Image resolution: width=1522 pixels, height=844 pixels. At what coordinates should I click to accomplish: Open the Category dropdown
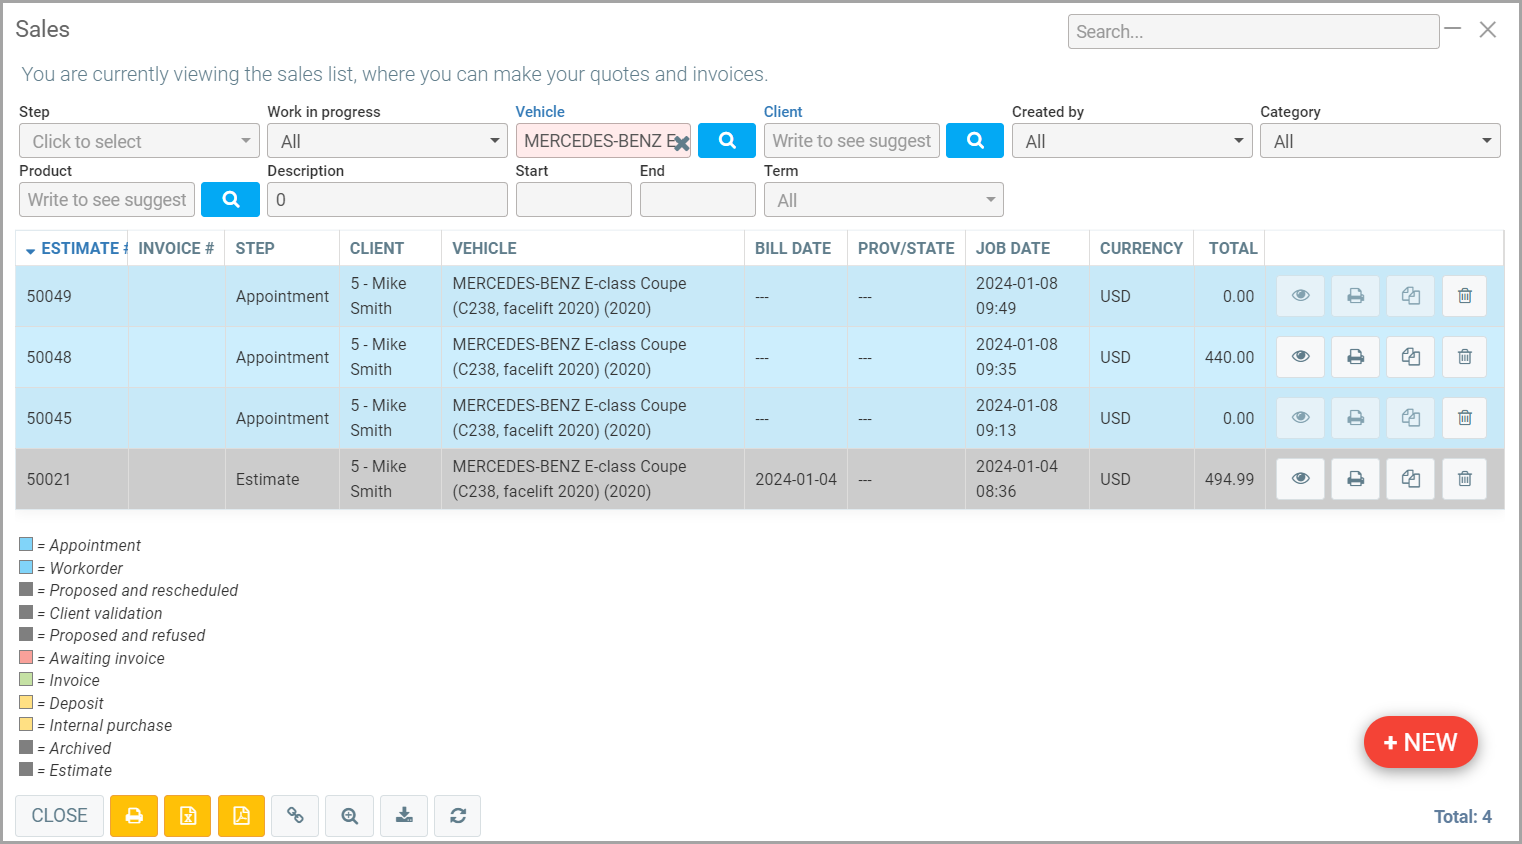[1380, 141]
